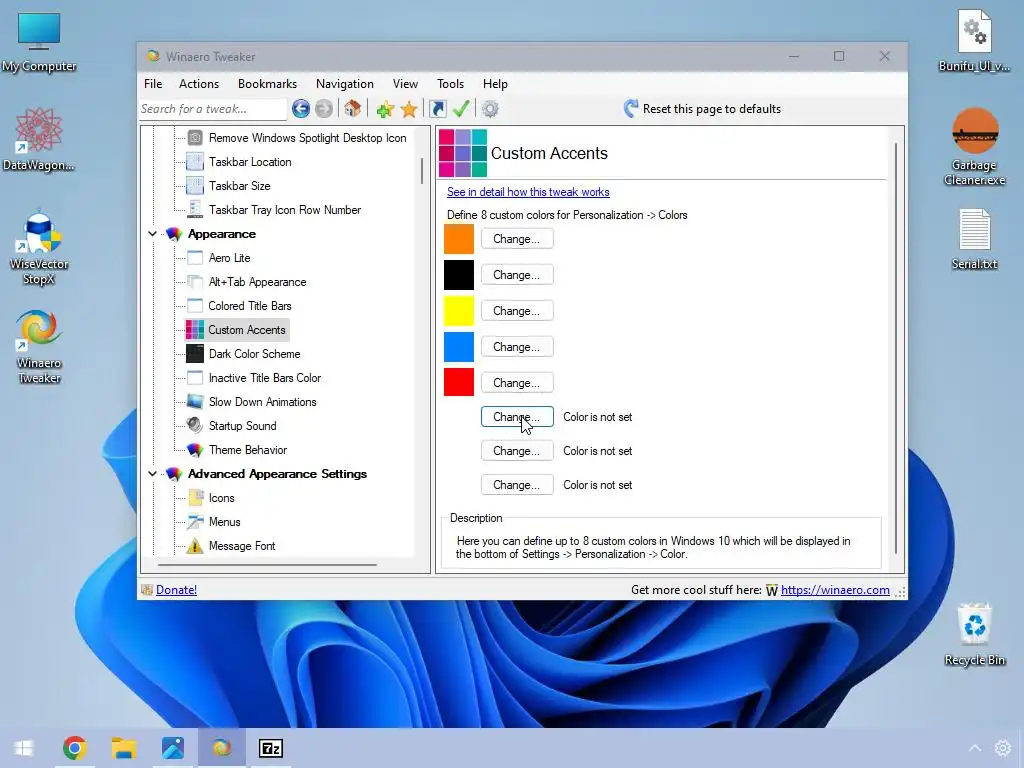Screen dimensions: 1024x768
Task: Click the Startup Sound speaker icon
Action: (195, 426)
